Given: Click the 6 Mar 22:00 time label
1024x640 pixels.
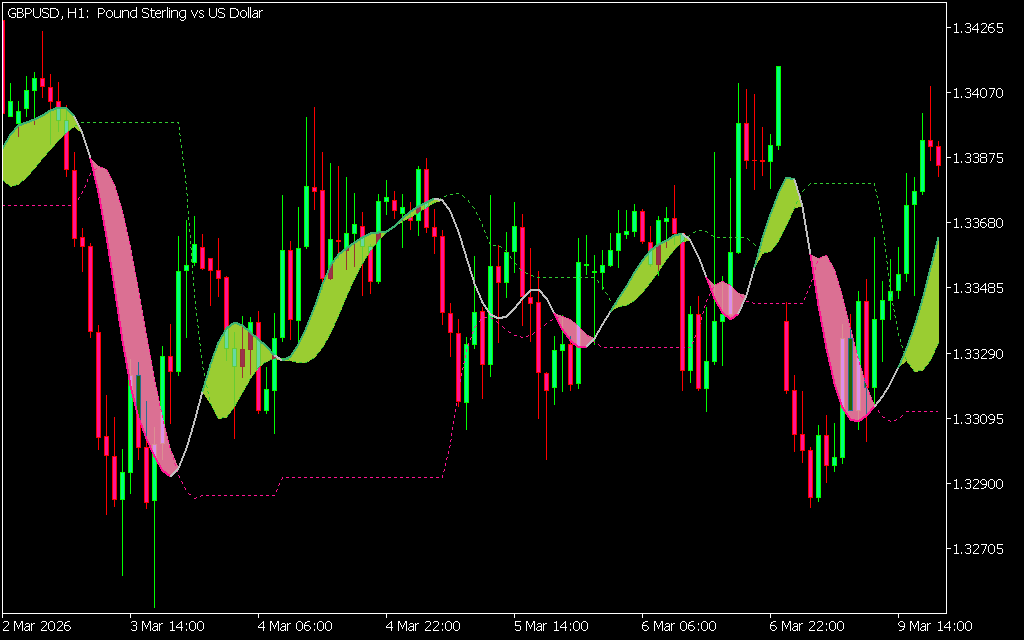Looking at the screenshot, I should pos(808,626).
